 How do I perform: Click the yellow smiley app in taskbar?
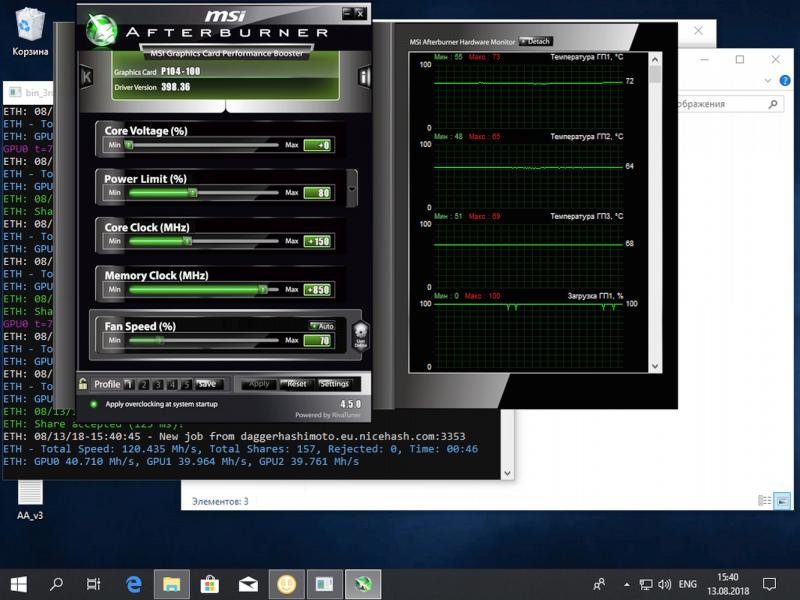pos(286,584)
